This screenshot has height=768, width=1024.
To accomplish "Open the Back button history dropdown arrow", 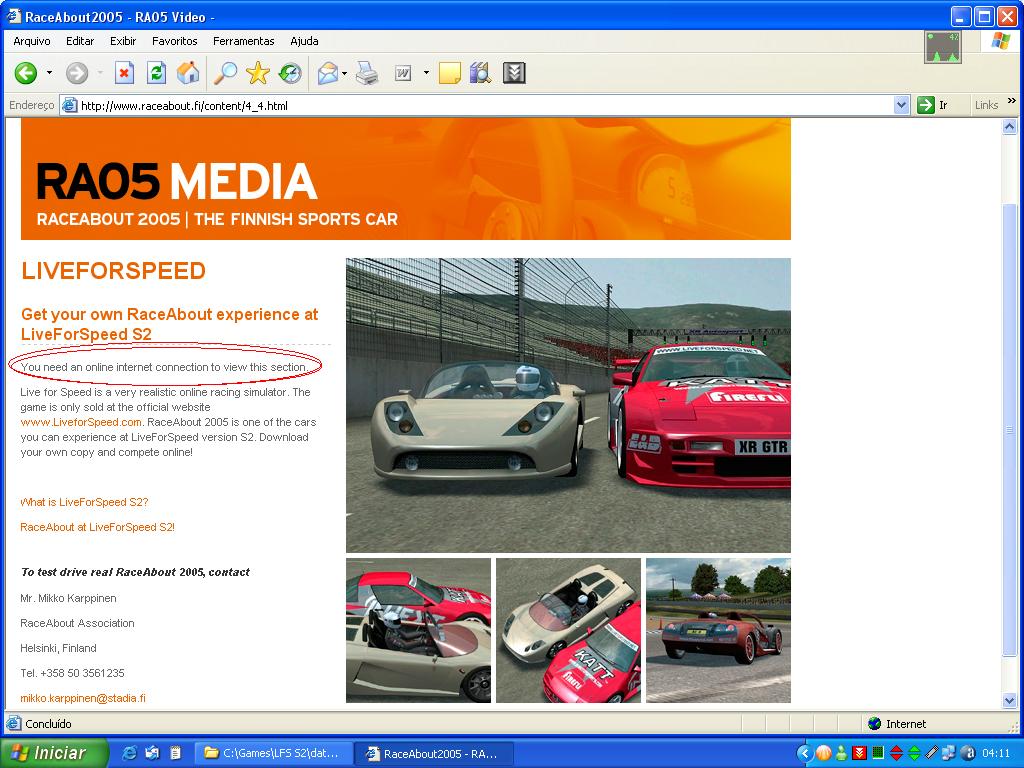I will click(50, 73).
